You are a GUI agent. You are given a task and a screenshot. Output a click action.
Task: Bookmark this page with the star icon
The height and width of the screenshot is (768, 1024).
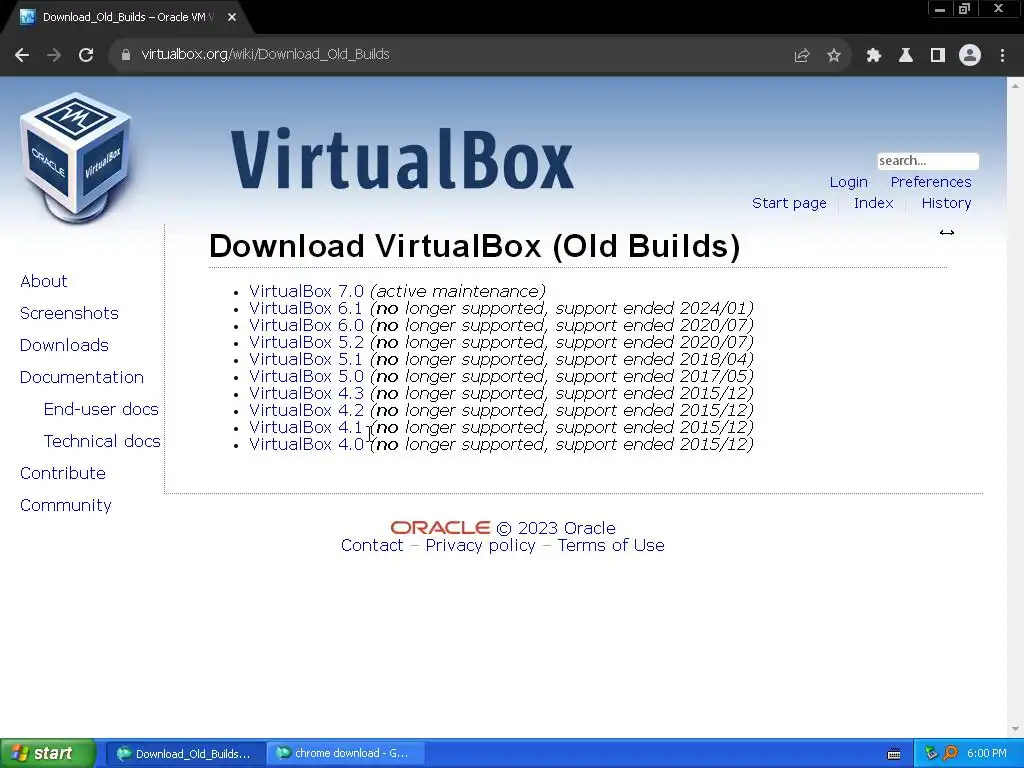[x=833, y=55]
